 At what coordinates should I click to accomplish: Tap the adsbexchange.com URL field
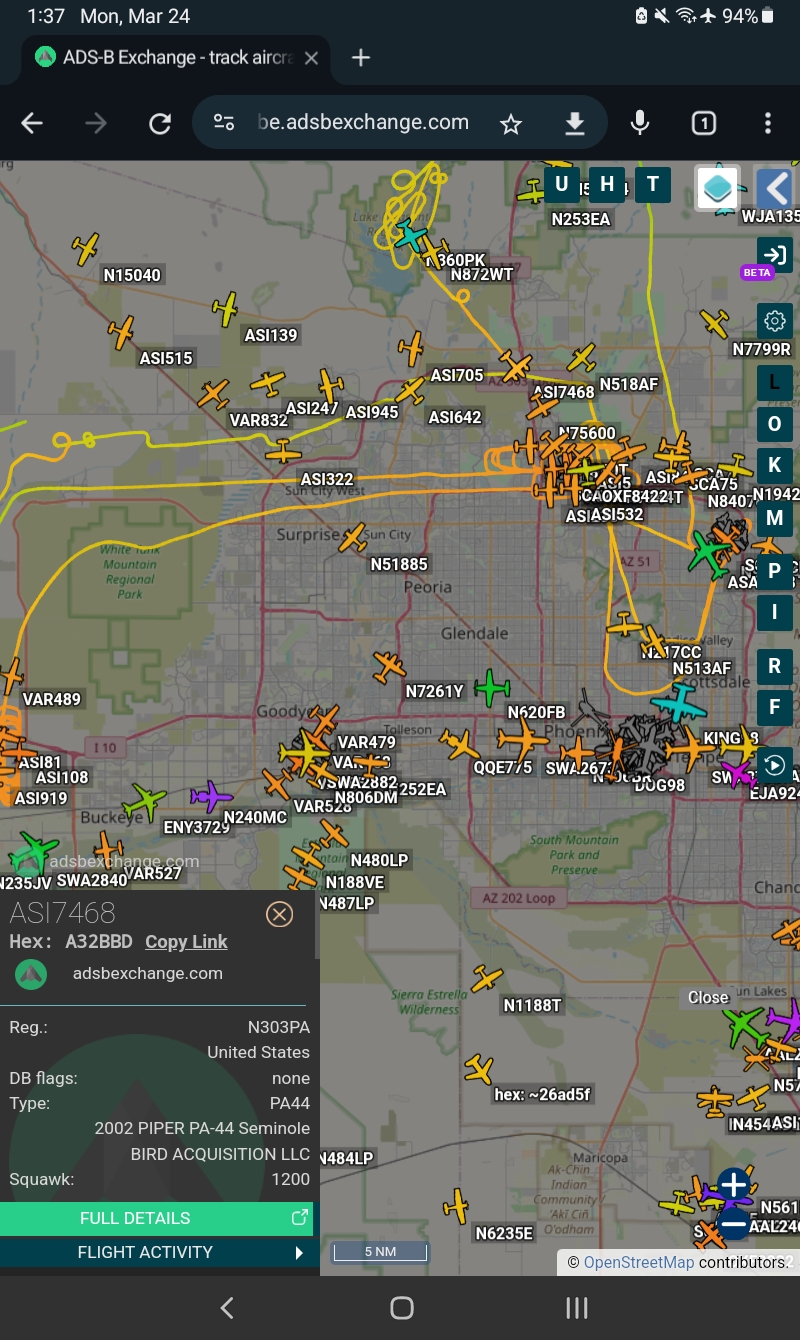[x=364, y=123]
